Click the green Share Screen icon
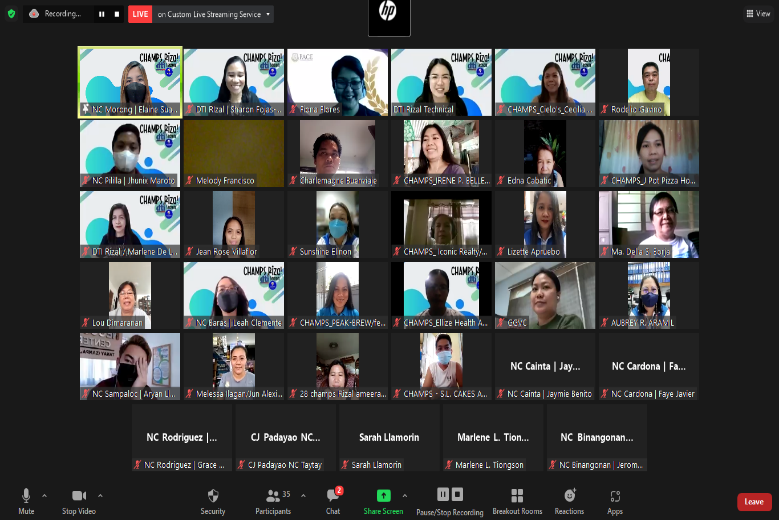The height and width of the screenshot is (520, 779). 384,495
